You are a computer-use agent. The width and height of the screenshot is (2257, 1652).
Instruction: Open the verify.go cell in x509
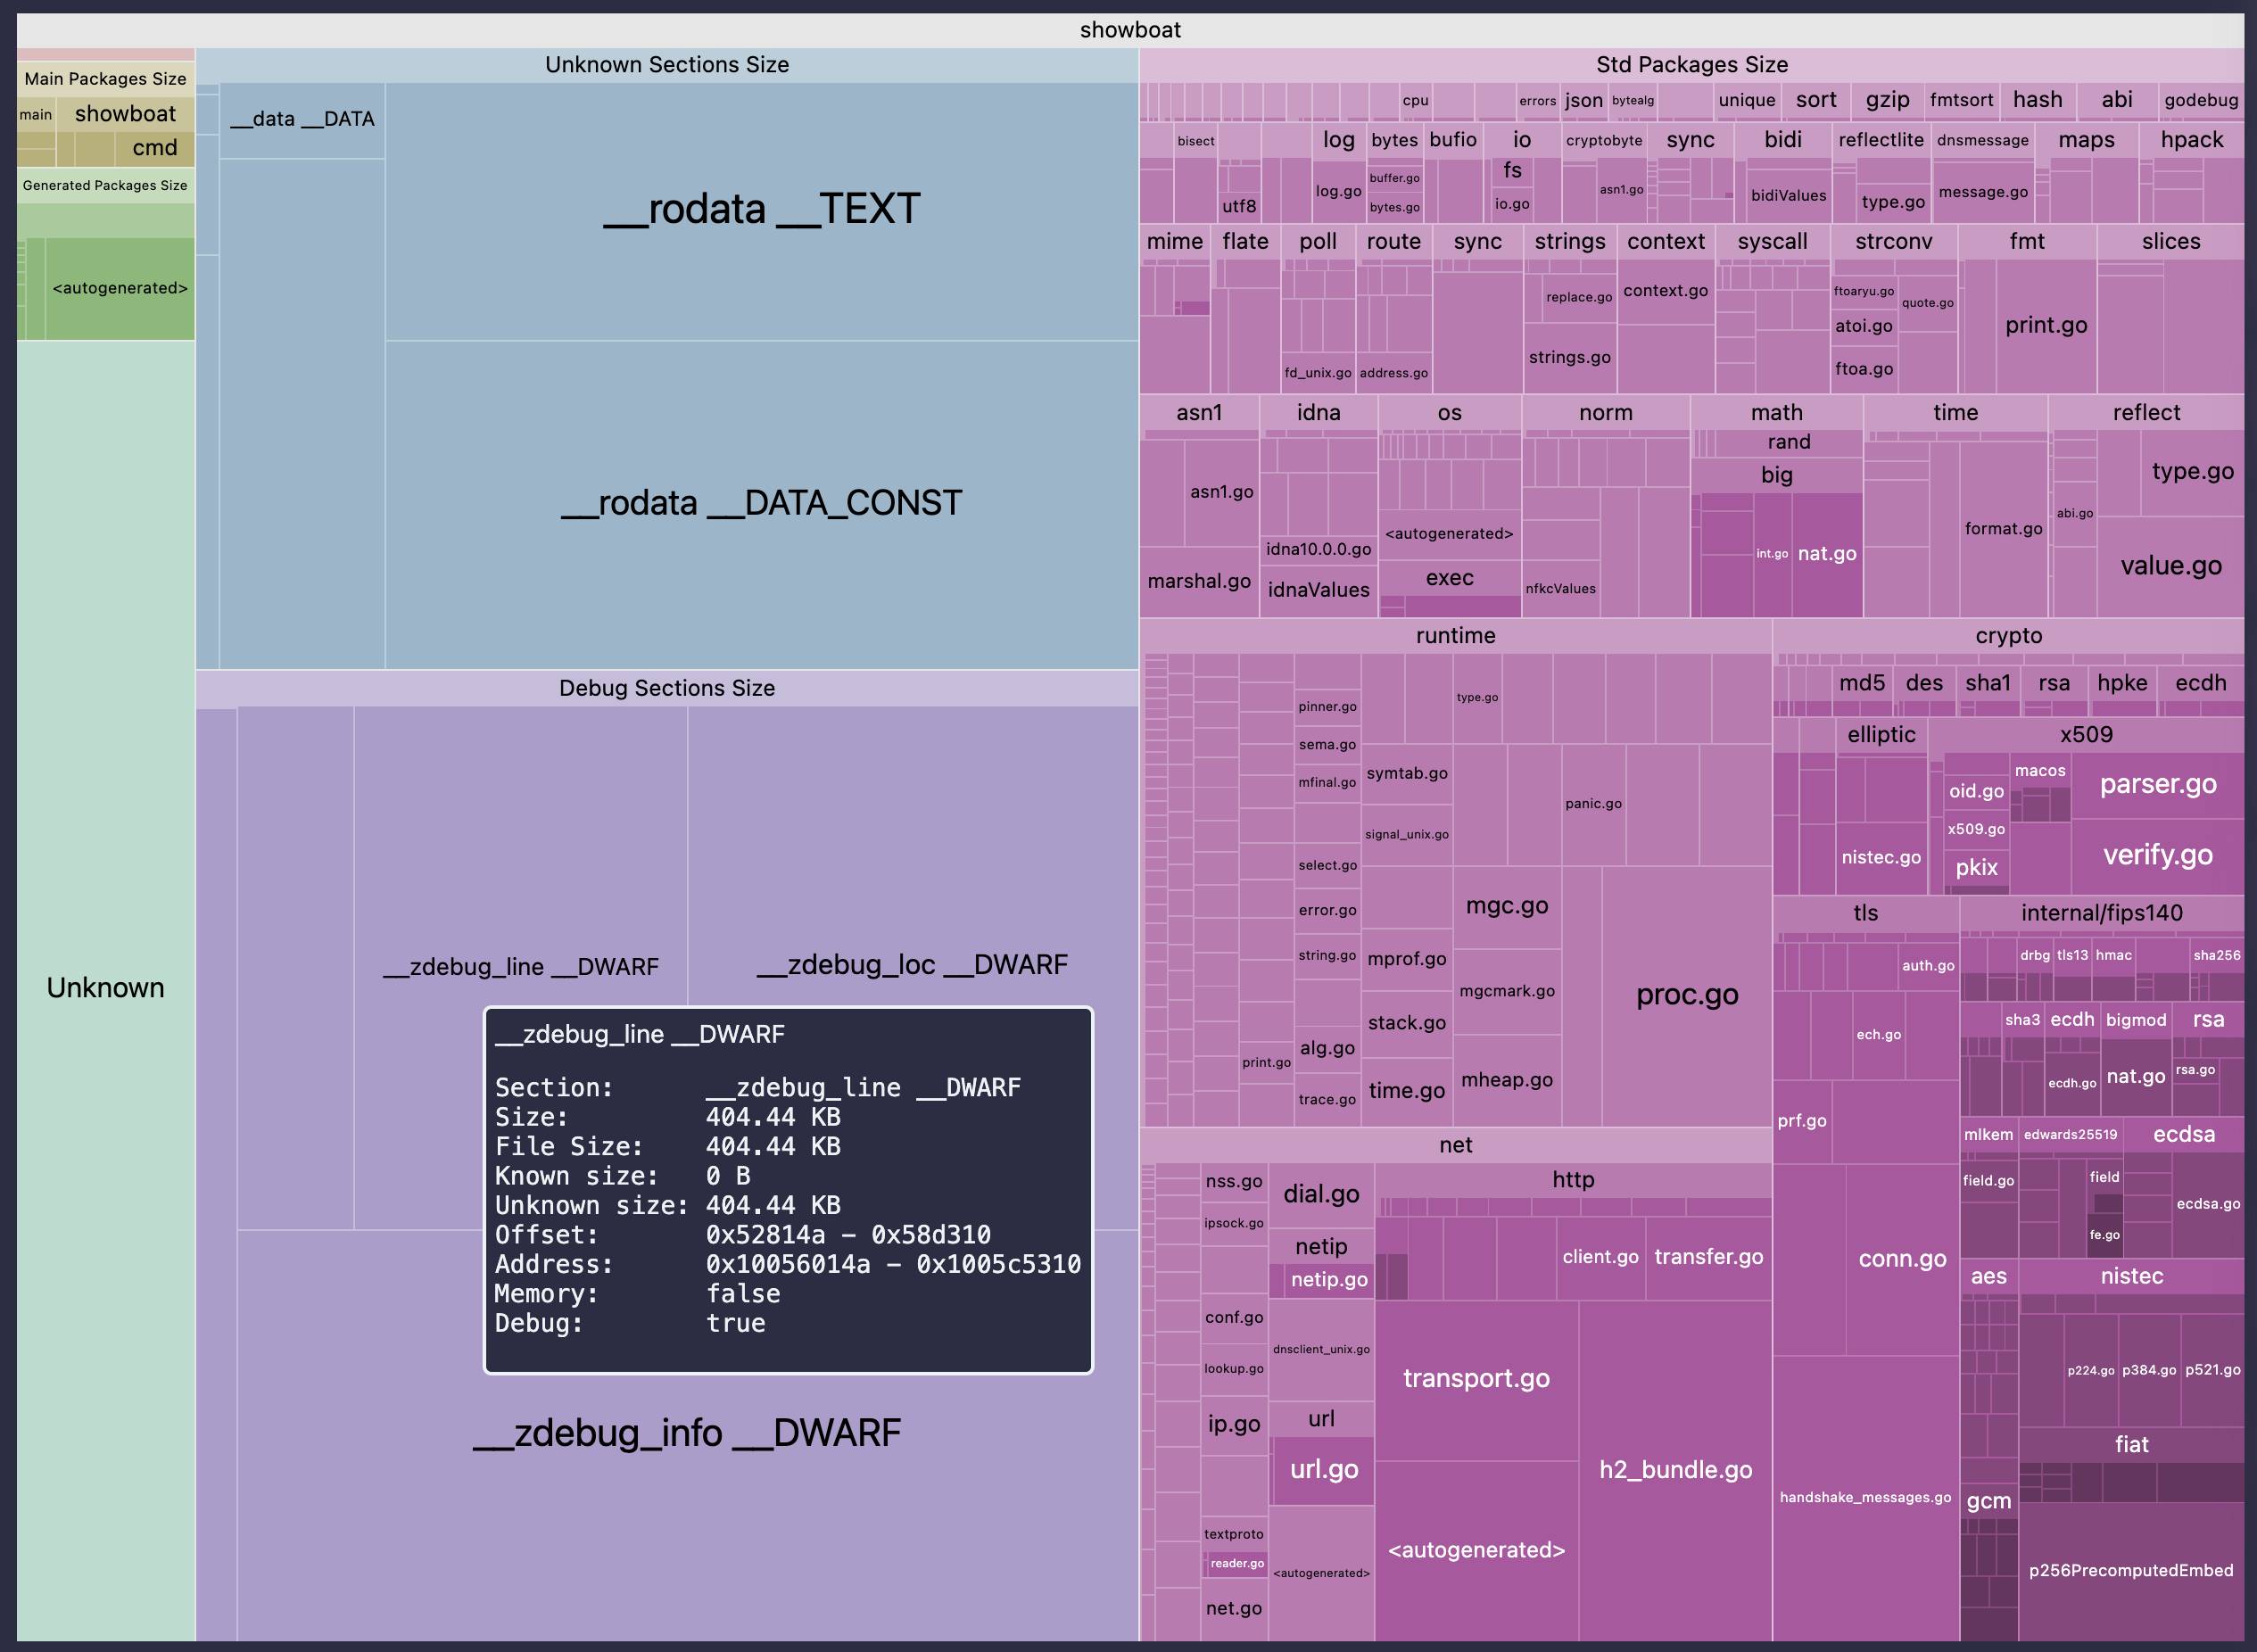click(x=2159, y=856)
